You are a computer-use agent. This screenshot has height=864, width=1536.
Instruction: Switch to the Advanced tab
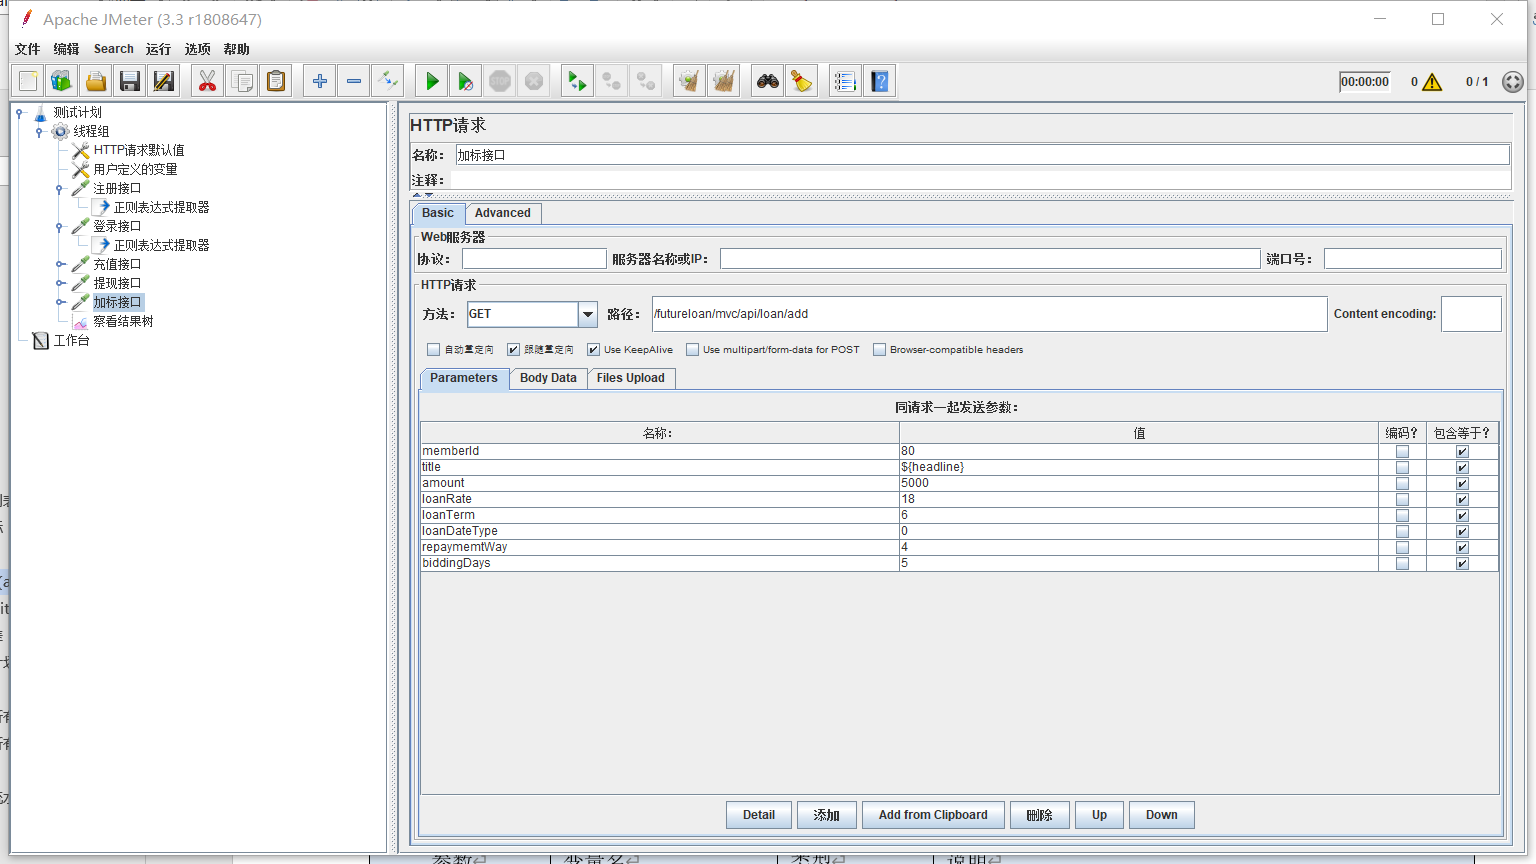[503, 213]
